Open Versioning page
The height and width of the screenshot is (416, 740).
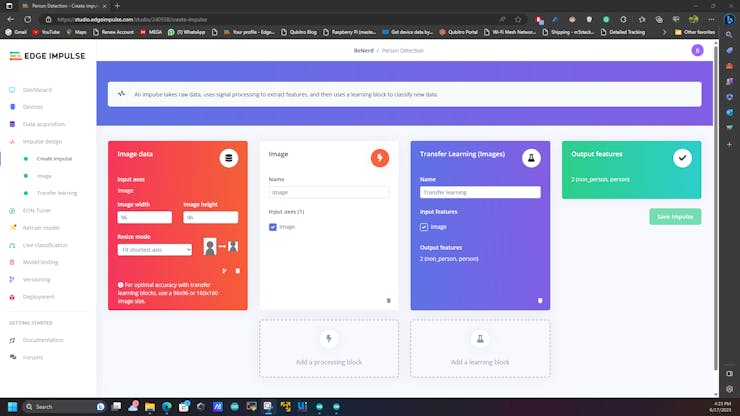pyautogui.click(x=36, y=280)
